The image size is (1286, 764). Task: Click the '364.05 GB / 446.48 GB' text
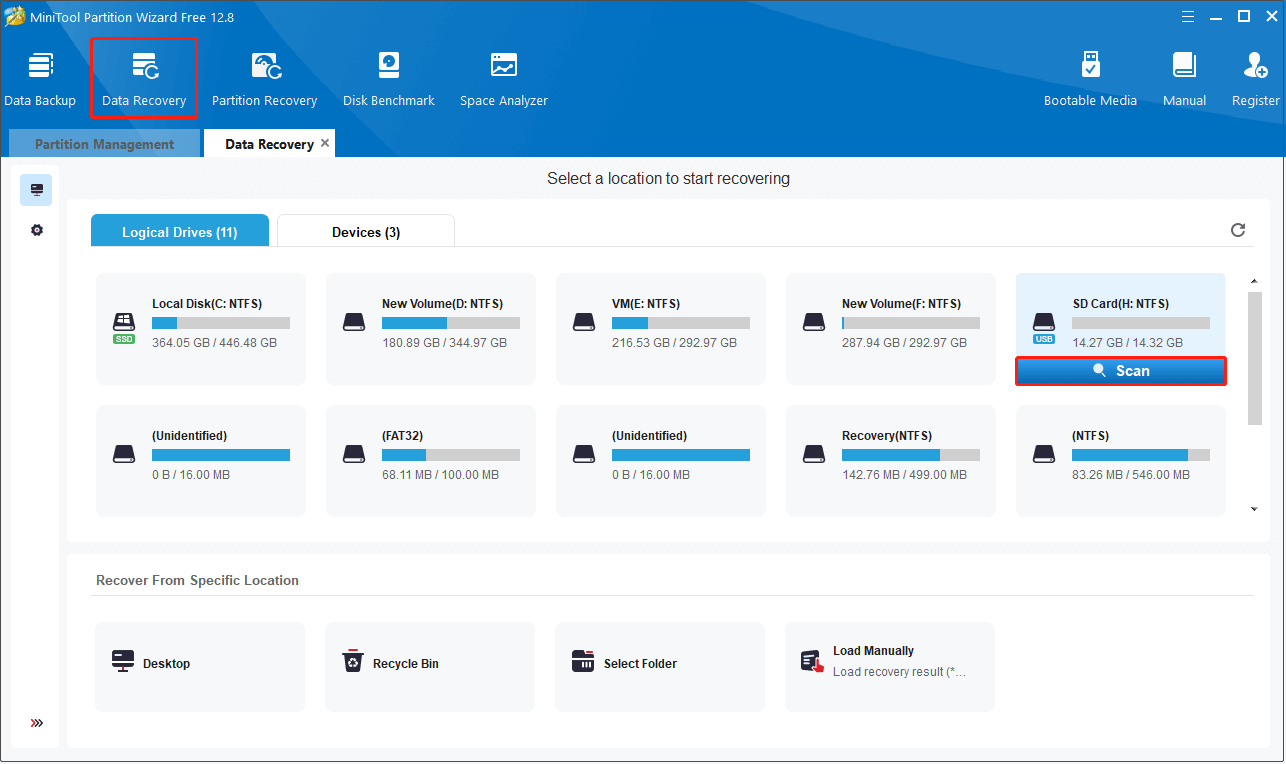click(214, 343)
